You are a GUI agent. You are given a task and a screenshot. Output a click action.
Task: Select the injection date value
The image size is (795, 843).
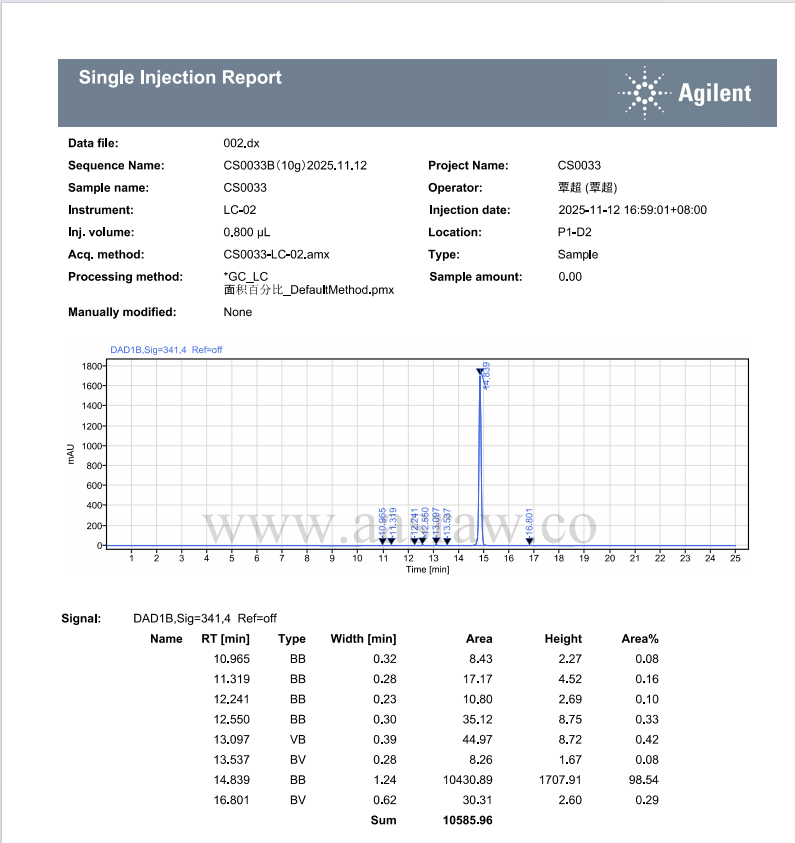pos(632,210)
